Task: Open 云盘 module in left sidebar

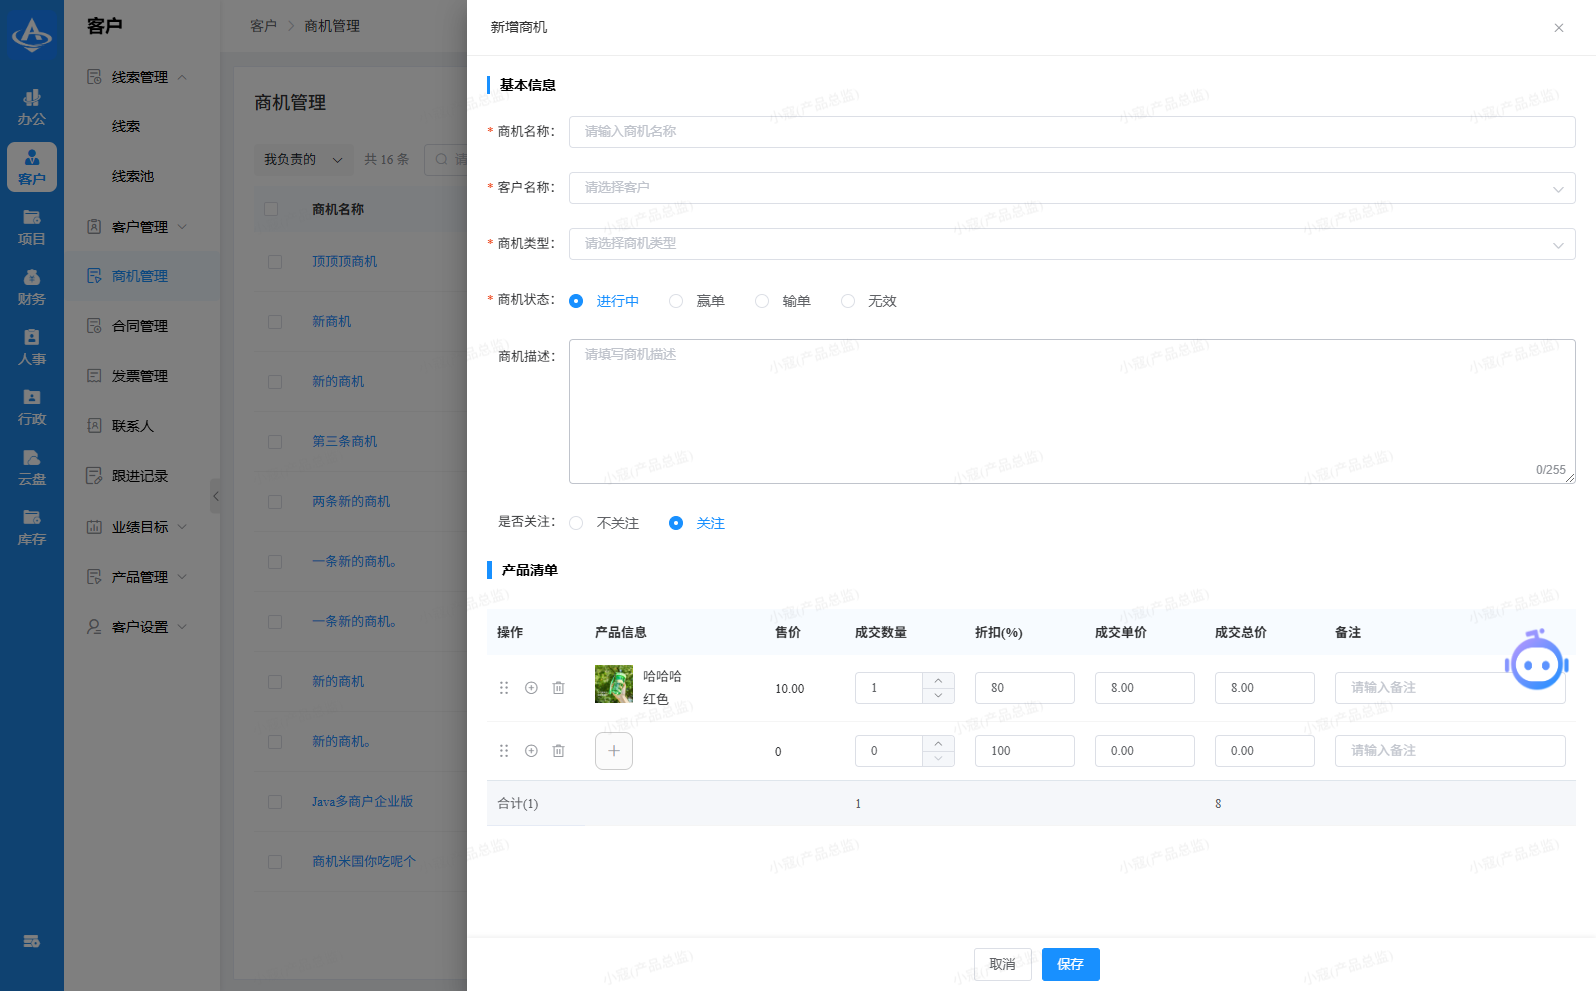Action: (32, 467)
